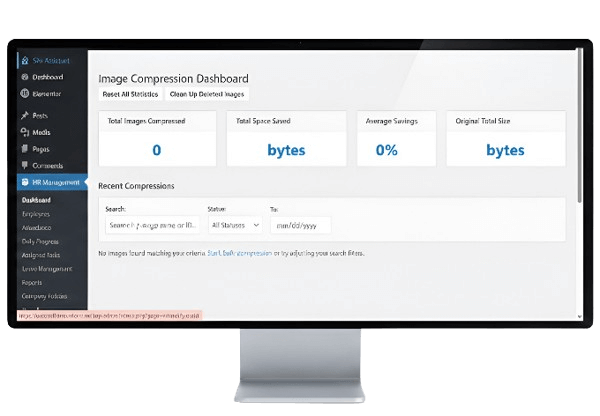Go to Attendance in HR submenu
Screen dimensions: 600x416
pos(36,227)
